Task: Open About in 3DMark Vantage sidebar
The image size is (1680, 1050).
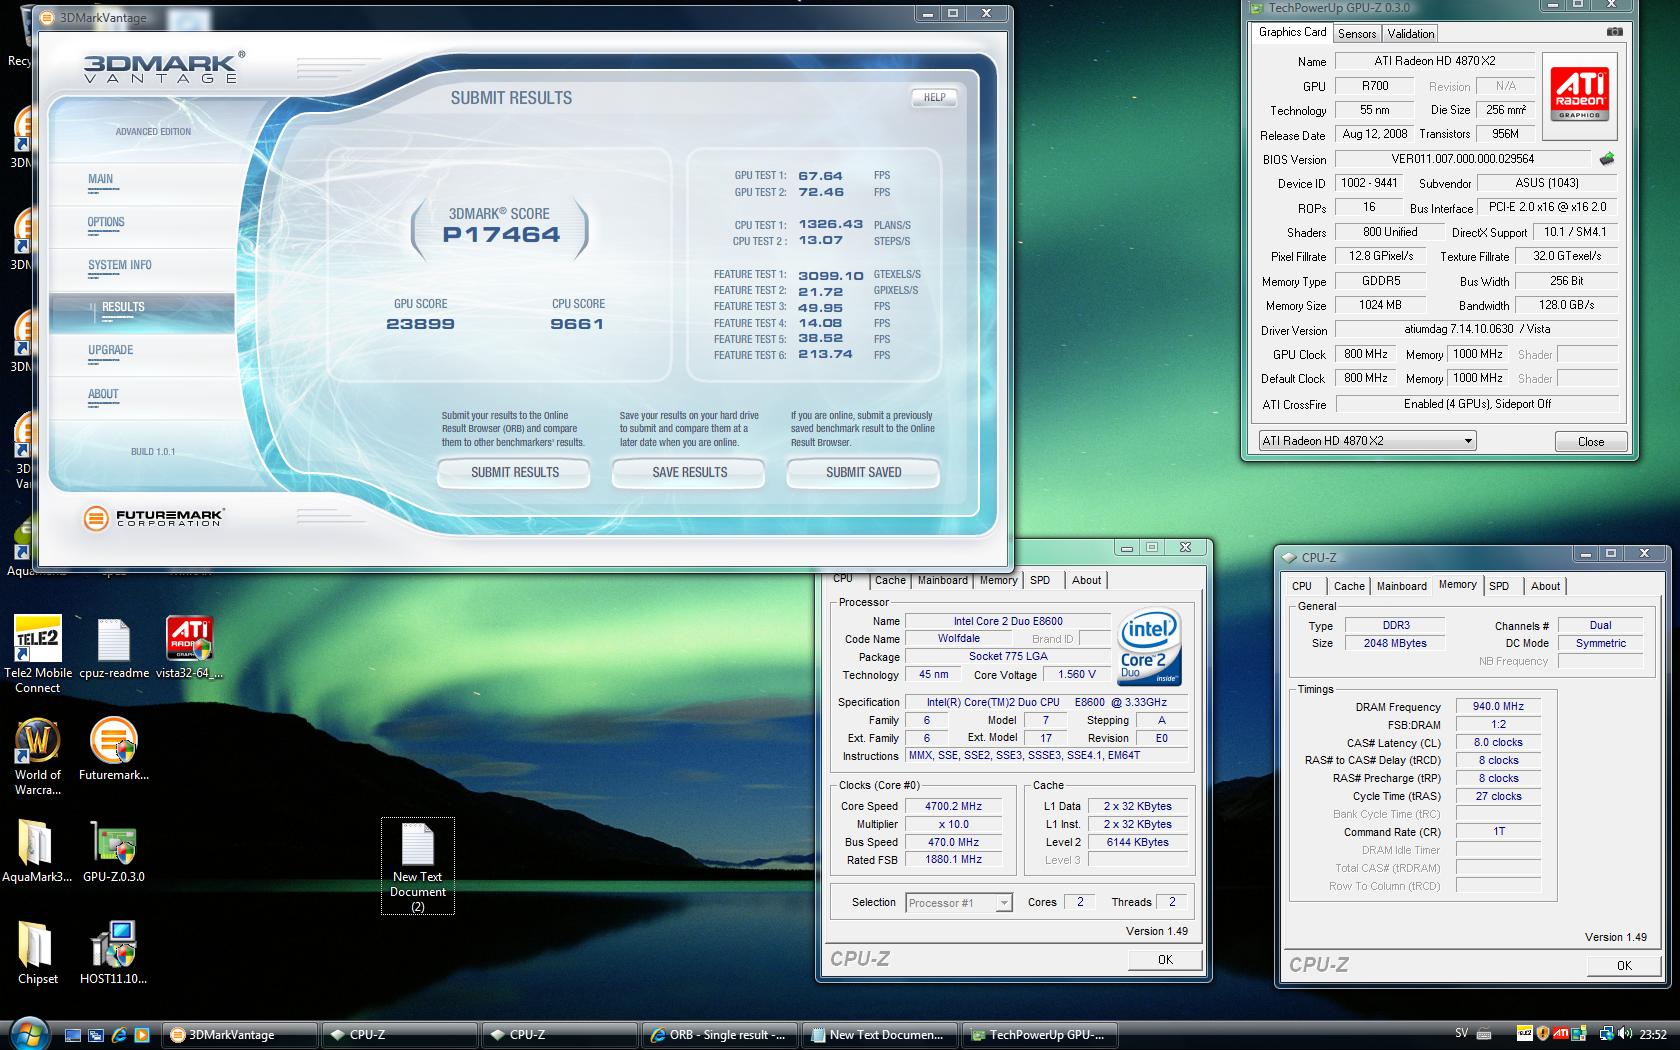Action: point(103,395)
